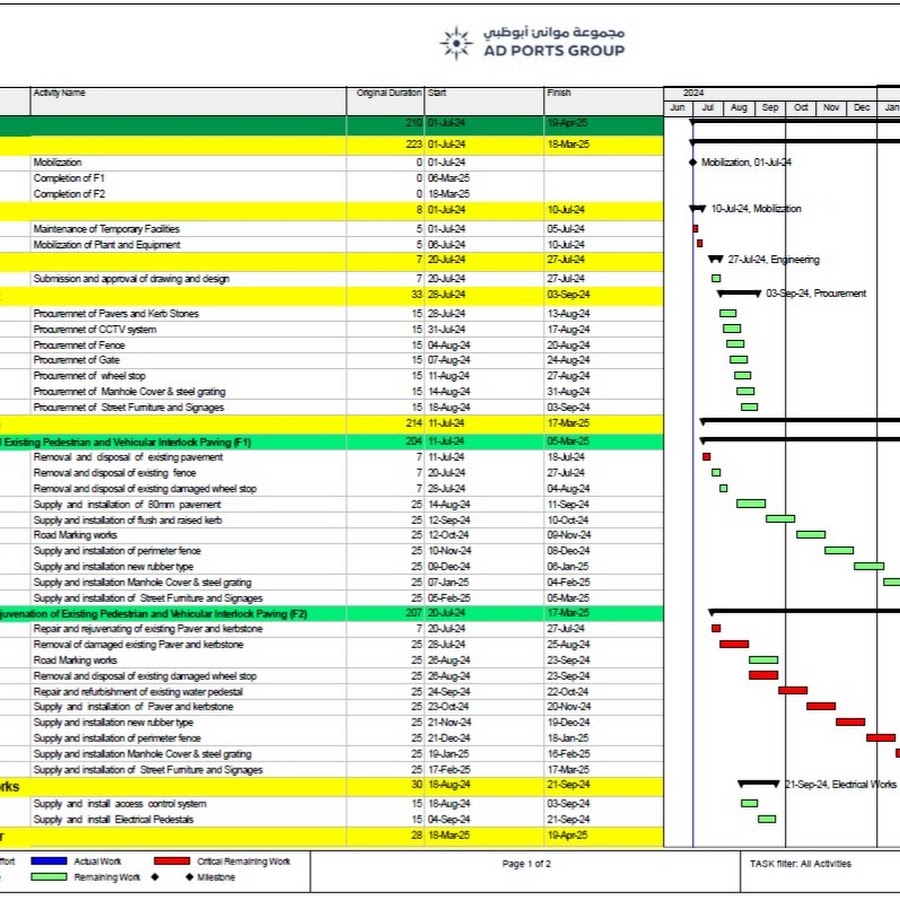This screenshot has height=900, width=900.
Task: Click the Mobilization, 01-Jul-24 milestone label
Action: pyautogui.click(x=746, y=162)
